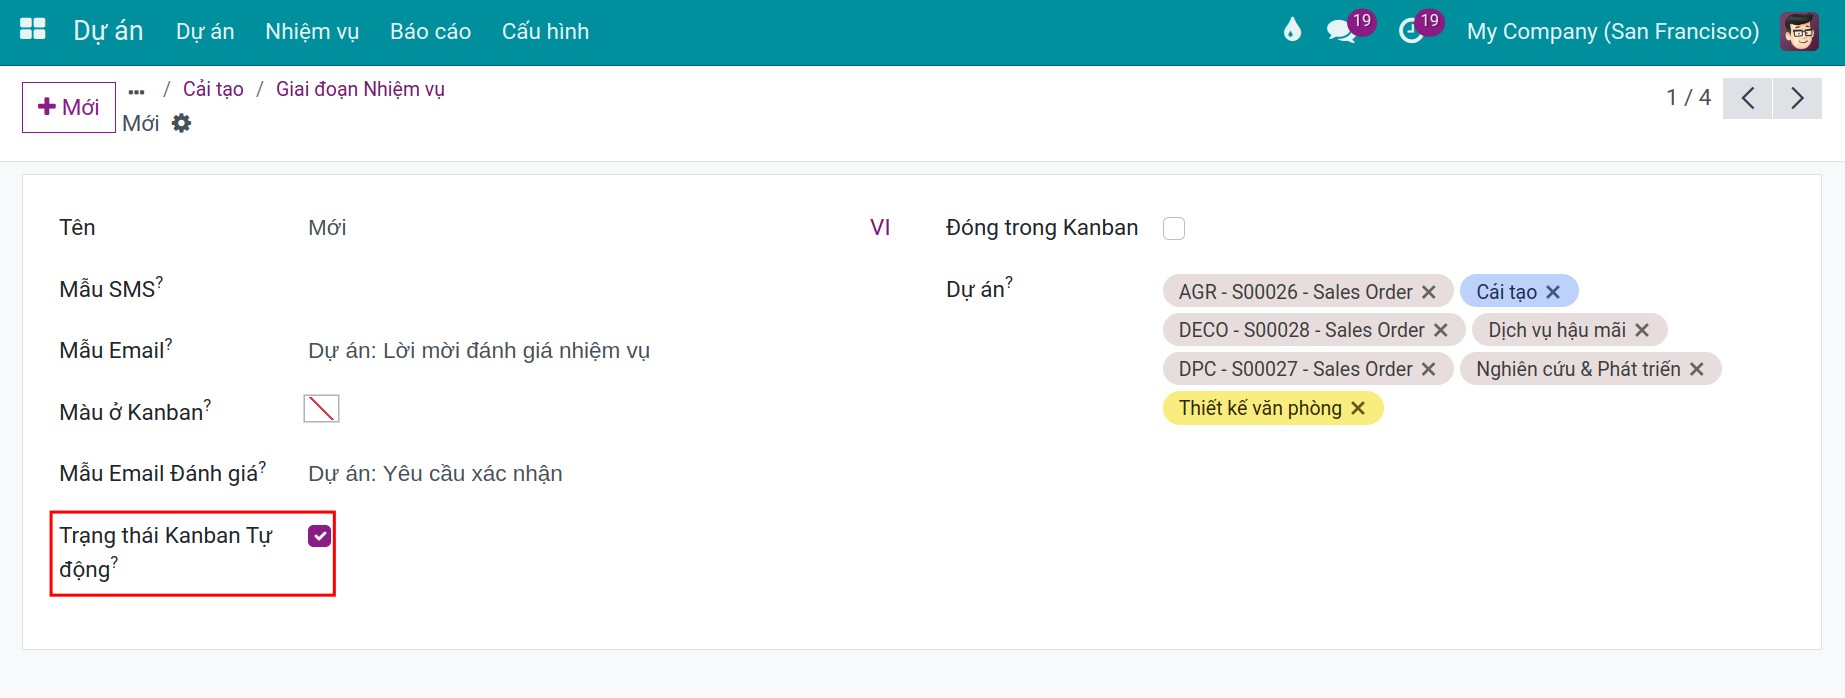The width and height of the screenshot is (1845, 698).
Task: Open the user avatar menu
Action: click(x=1799, y=31)
